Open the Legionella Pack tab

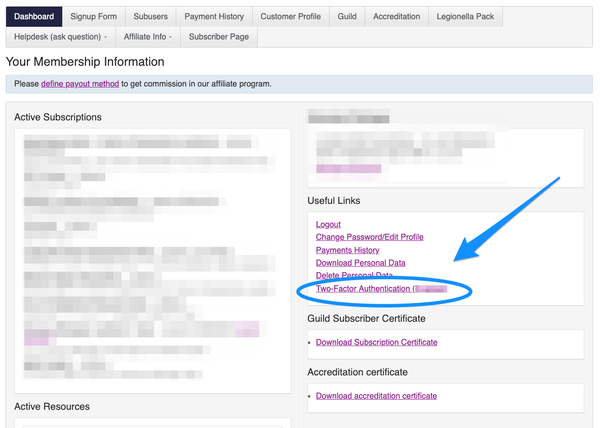click(466, 16)
